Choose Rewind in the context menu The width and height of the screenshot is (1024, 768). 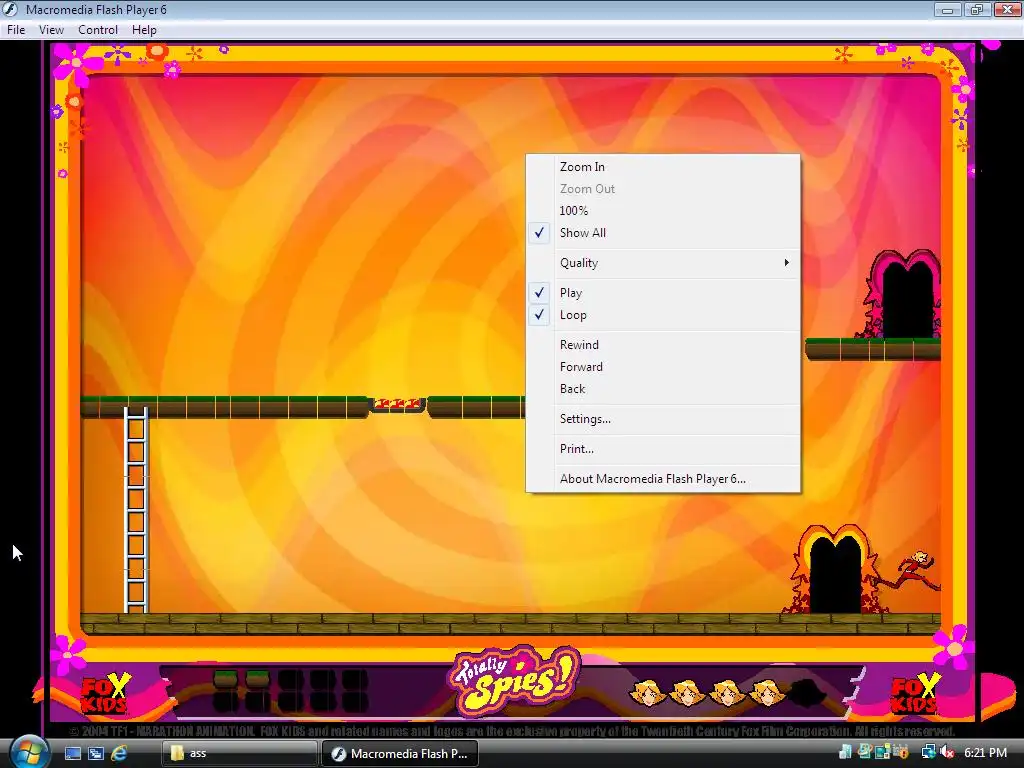[663, 345]
